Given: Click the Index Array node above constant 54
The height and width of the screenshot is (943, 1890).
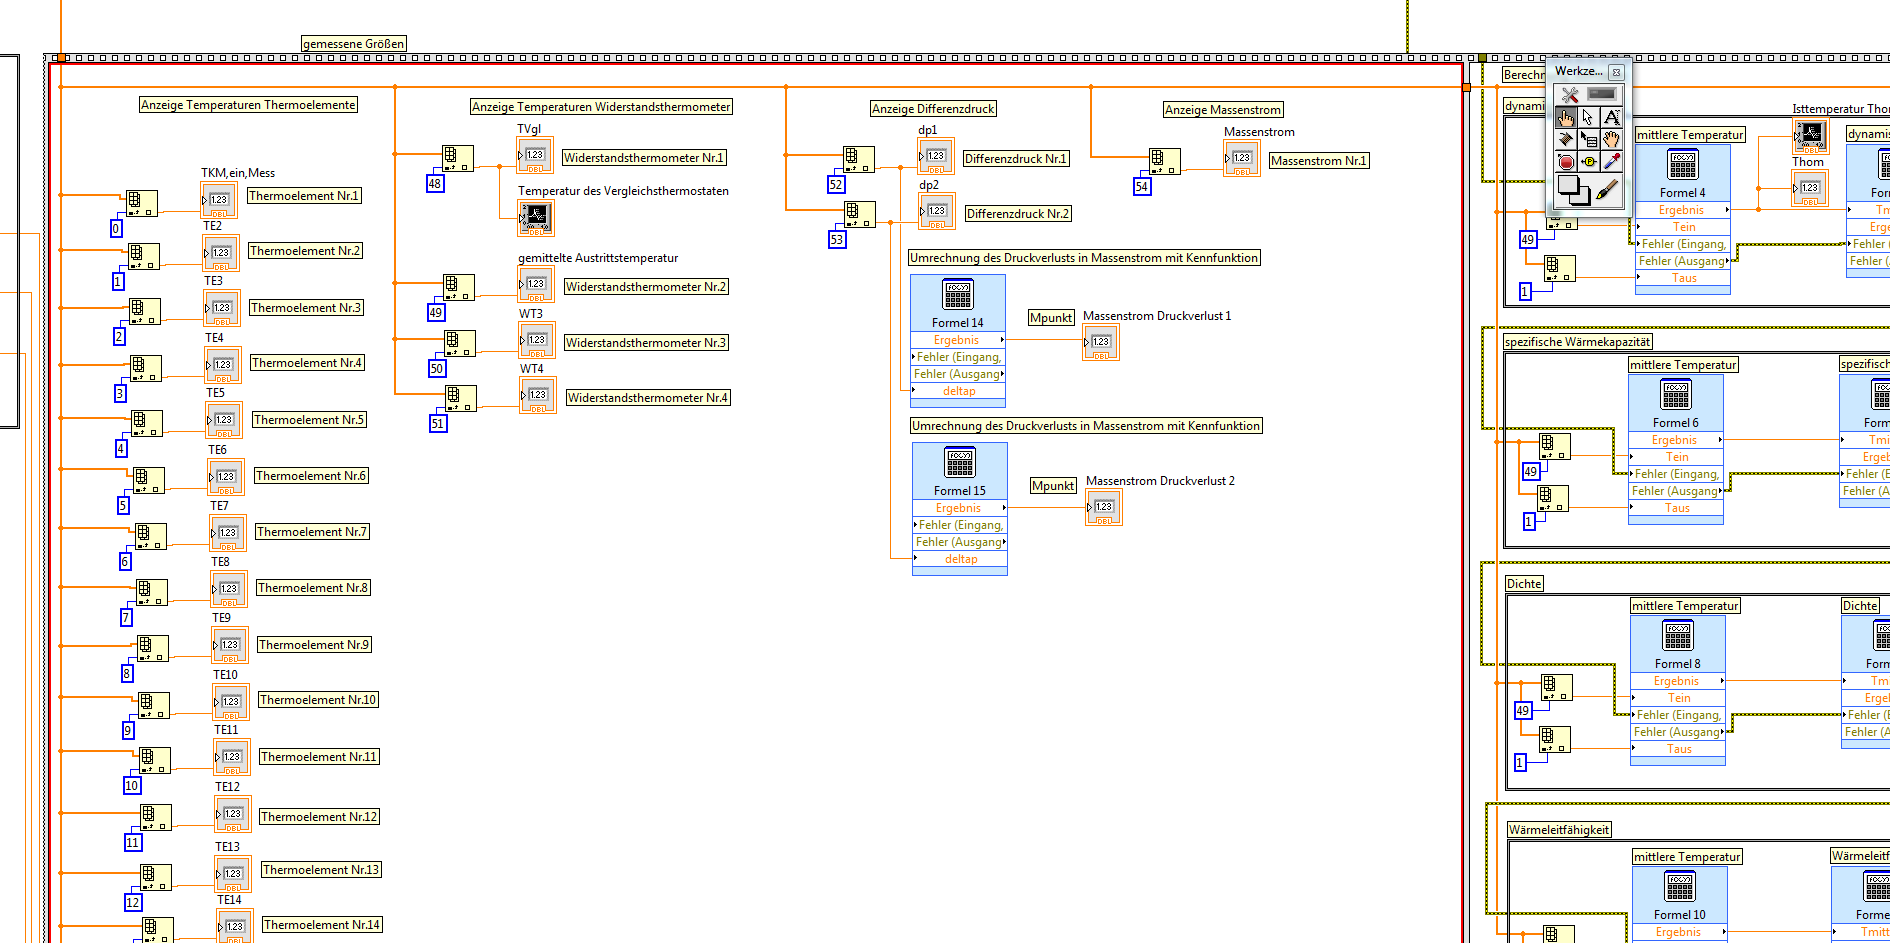Looking at the screenshot, I should tap(1165, 161).
